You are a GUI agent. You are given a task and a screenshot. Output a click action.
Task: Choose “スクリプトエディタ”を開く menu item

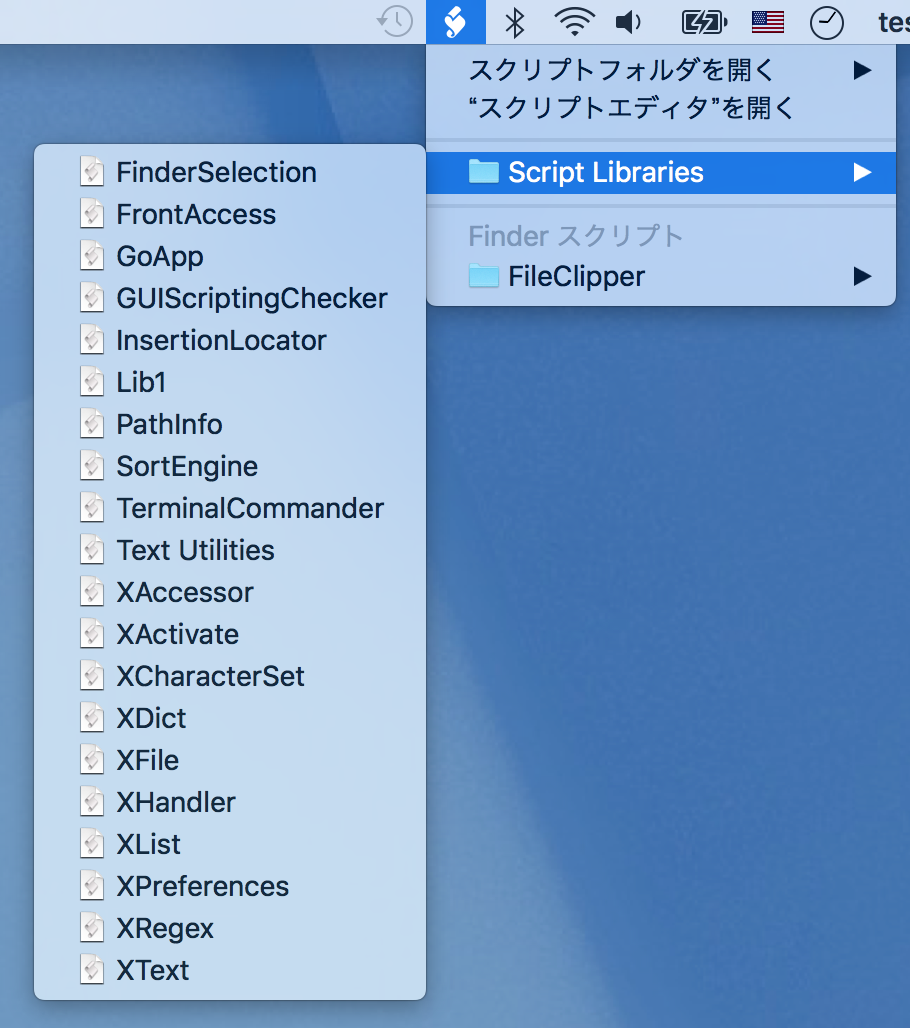click(631, 108)
